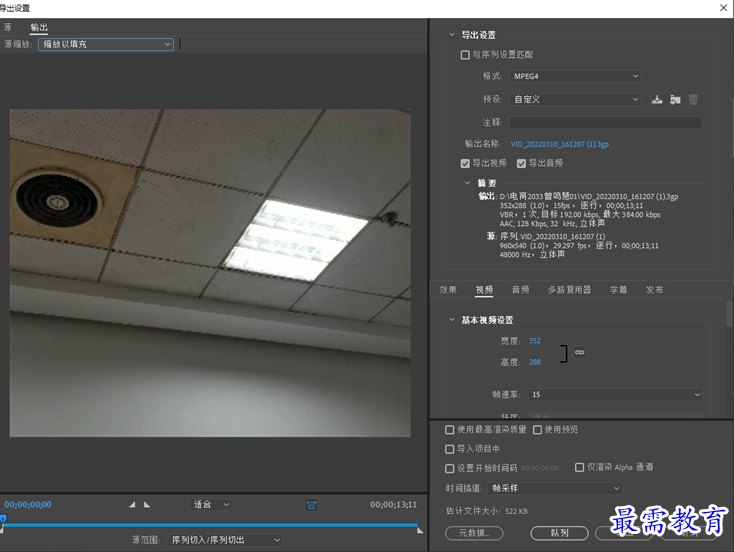Collapse the Basic Video Settings section
Screen dimensions: 734x552
point(452,320)
